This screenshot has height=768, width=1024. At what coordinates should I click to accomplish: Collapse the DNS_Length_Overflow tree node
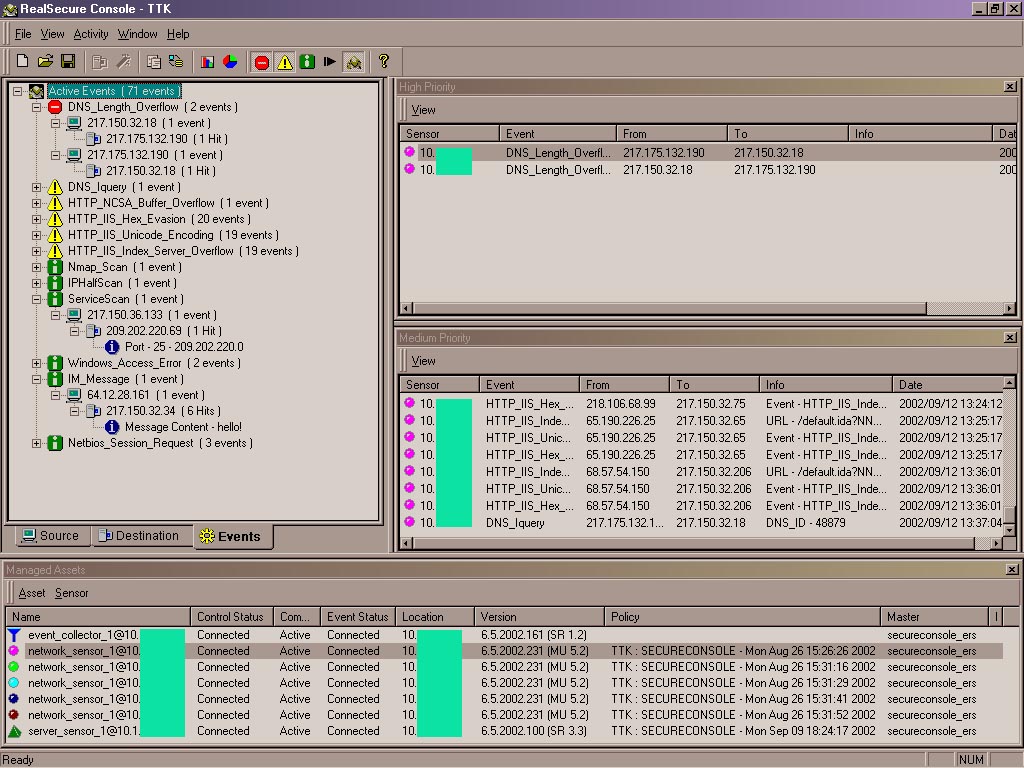click(x=37, y=107)
